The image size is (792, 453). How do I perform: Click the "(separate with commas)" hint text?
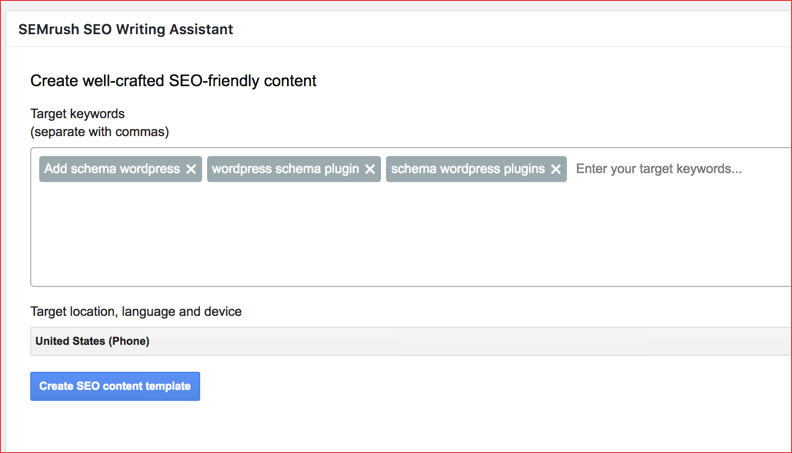click(99, 132)
